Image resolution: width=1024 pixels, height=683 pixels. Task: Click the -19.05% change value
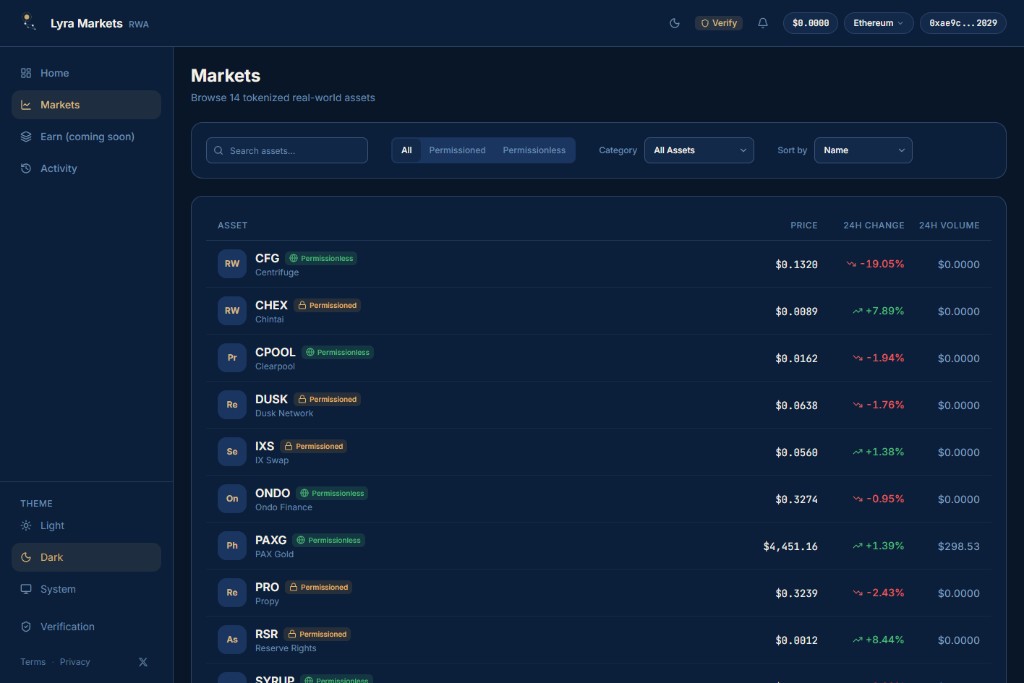882,264
